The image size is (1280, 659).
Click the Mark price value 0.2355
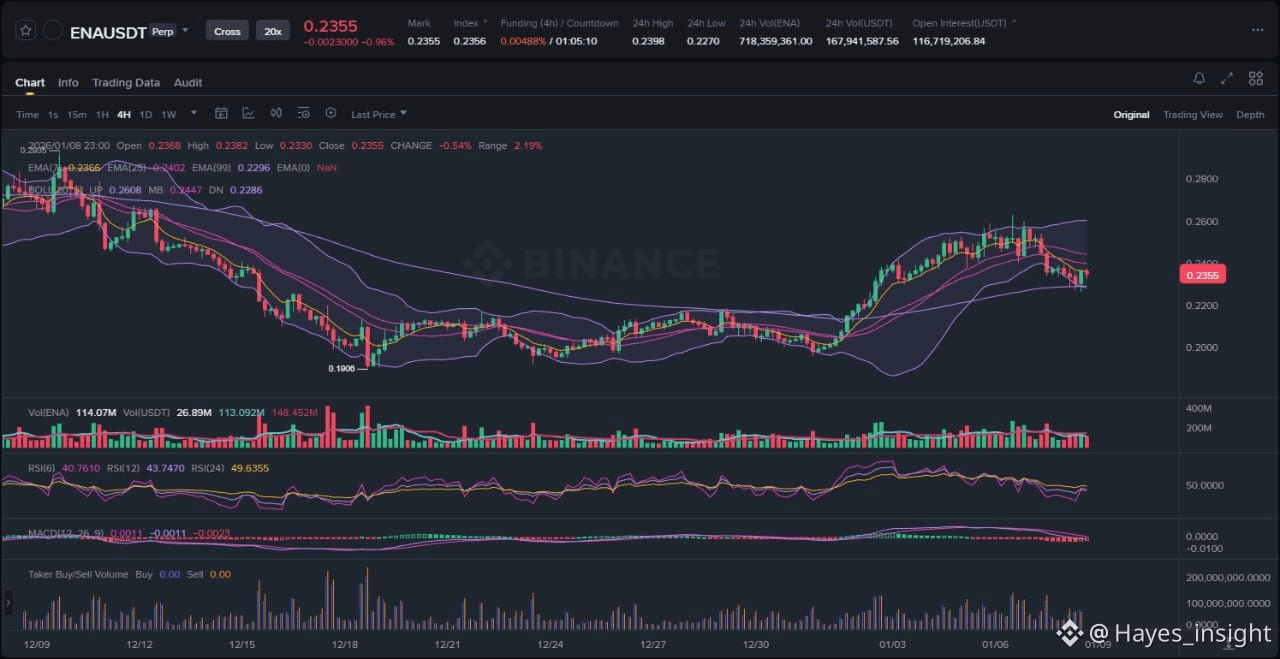423,41
